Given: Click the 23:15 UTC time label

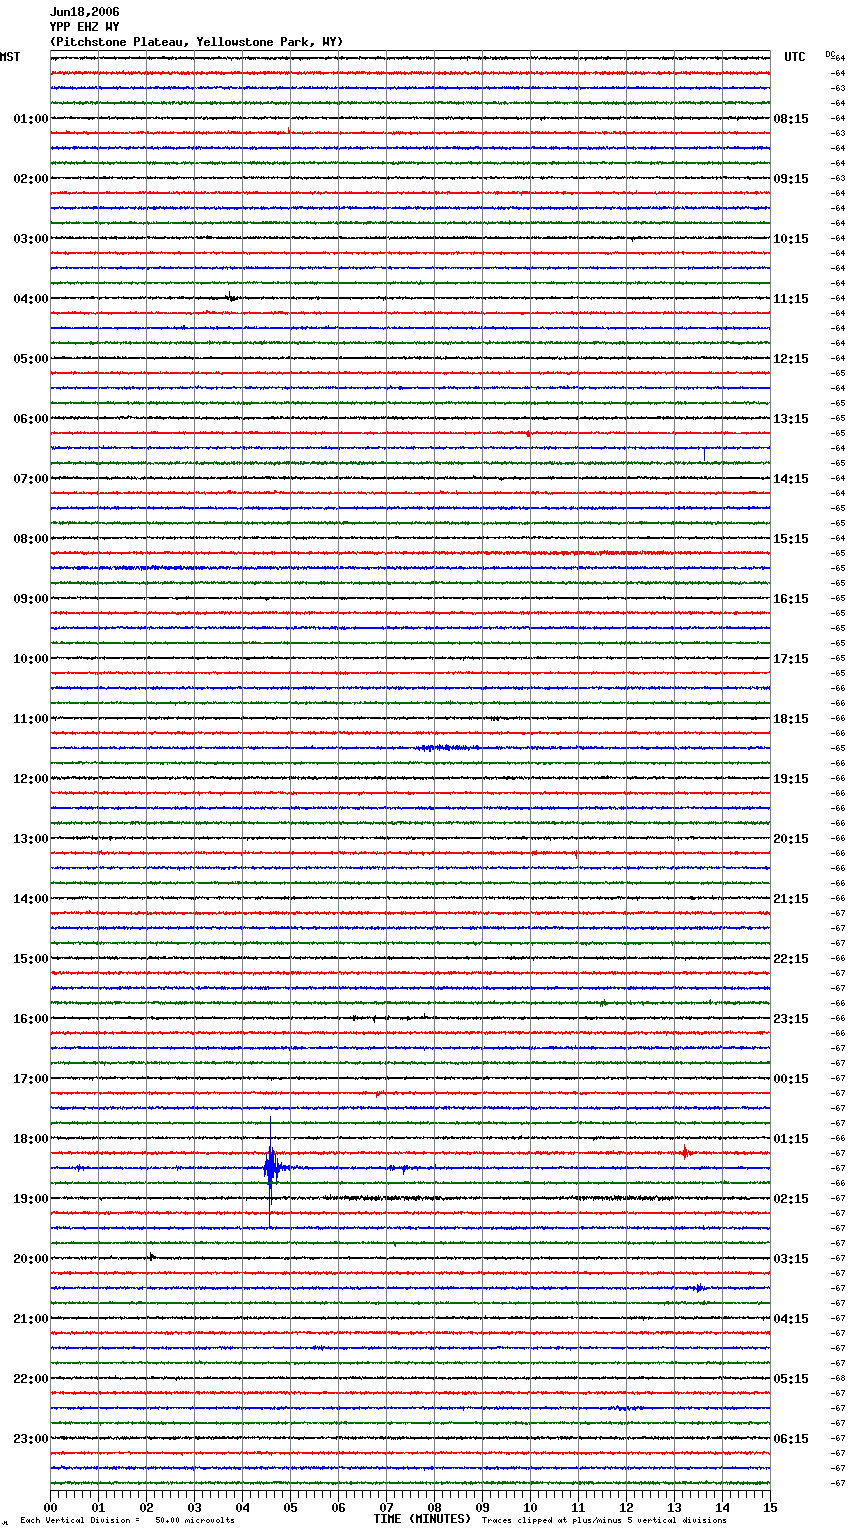Looking at the screenshot, I should 791,1019.
